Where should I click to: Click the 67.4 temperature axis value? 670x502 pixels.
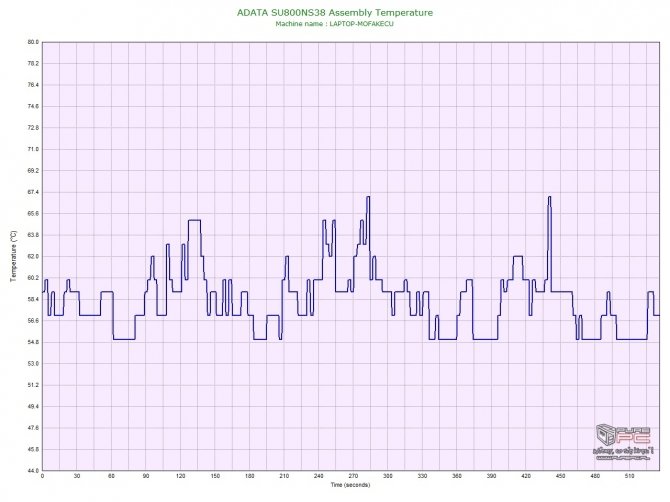[33, 192]
